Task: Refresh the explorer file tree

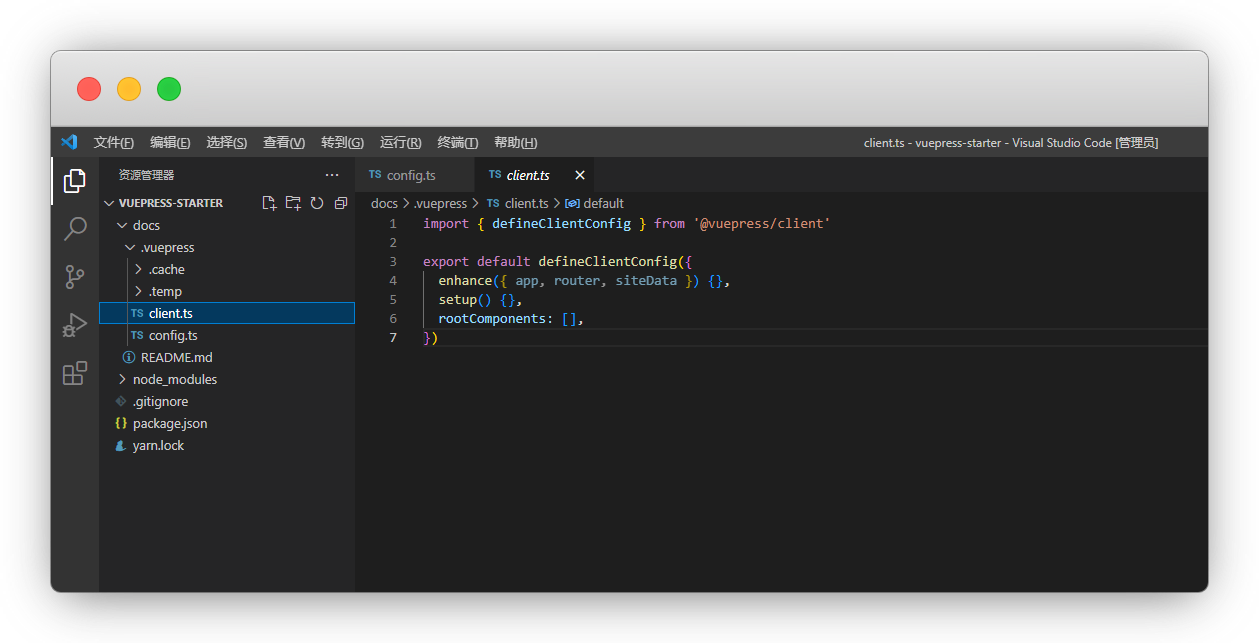Action: 317,203
